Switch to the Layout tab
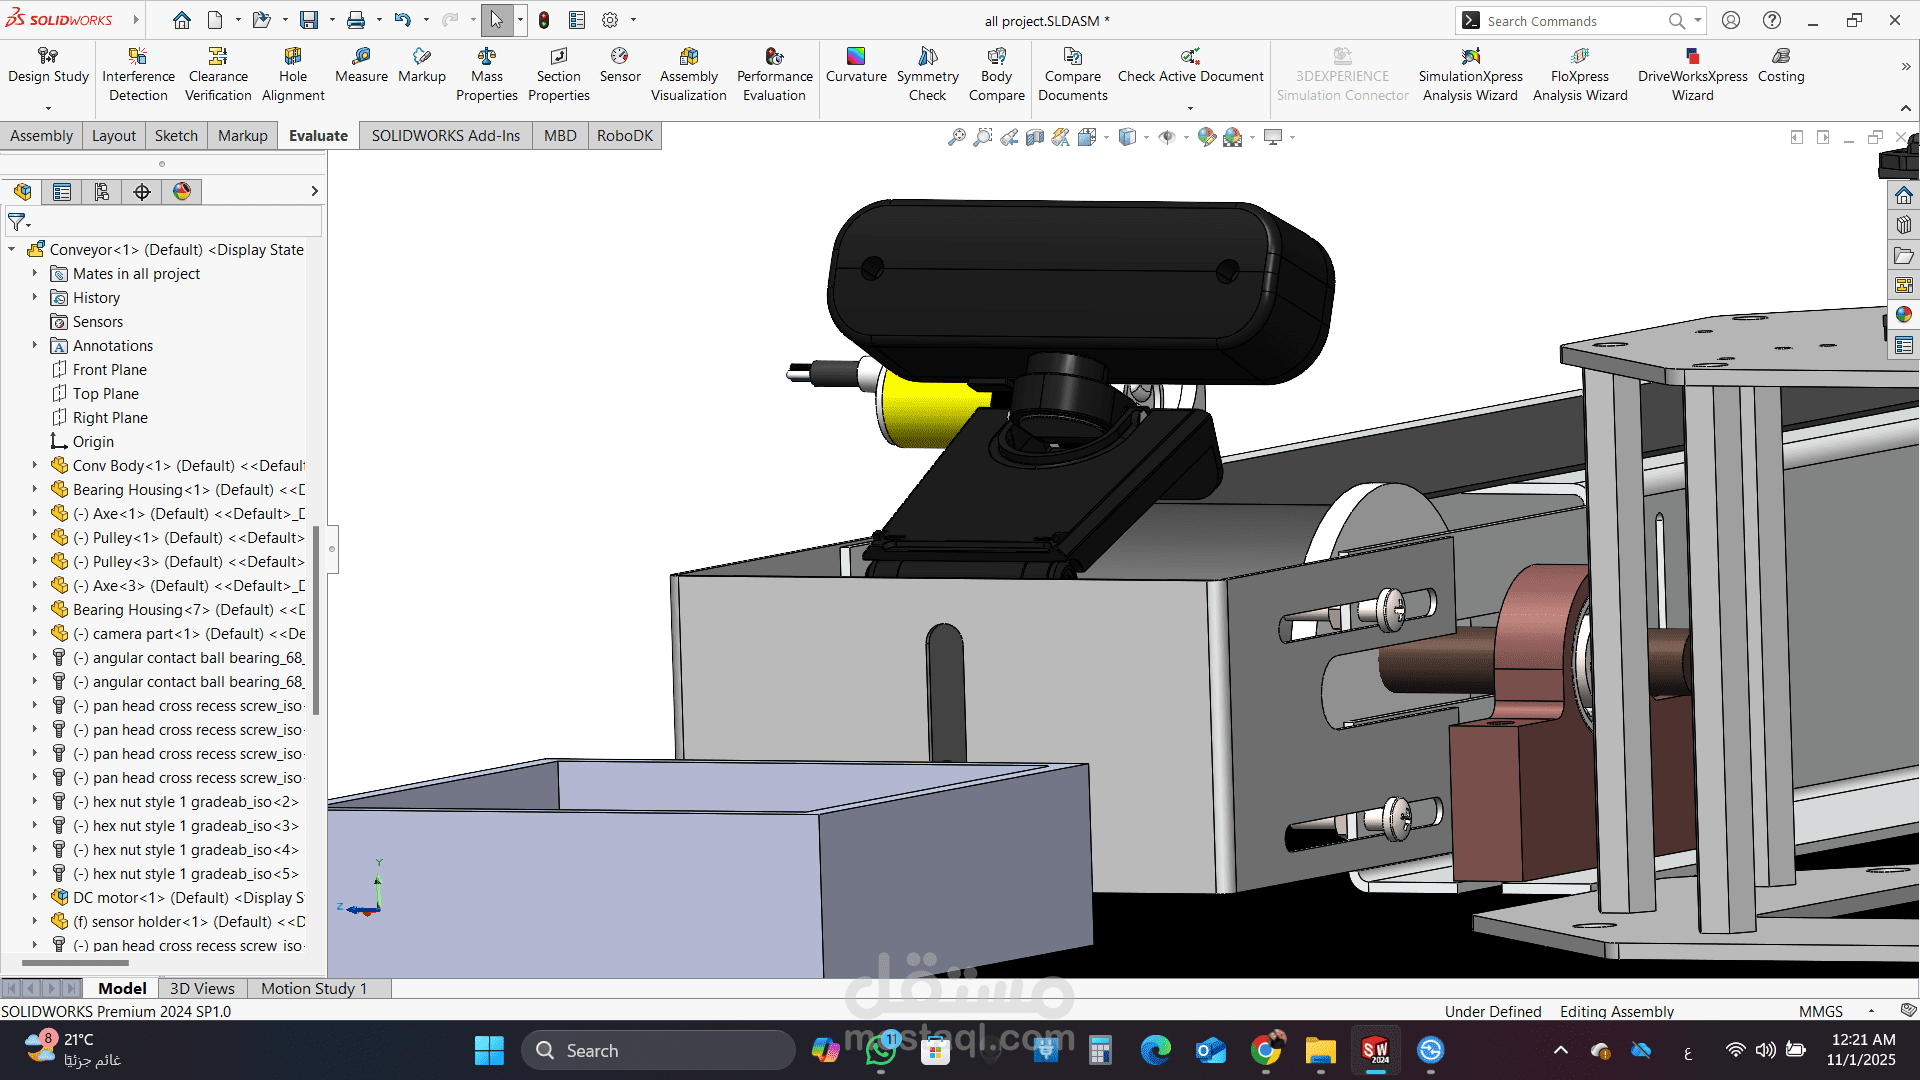 coord(114,136)
